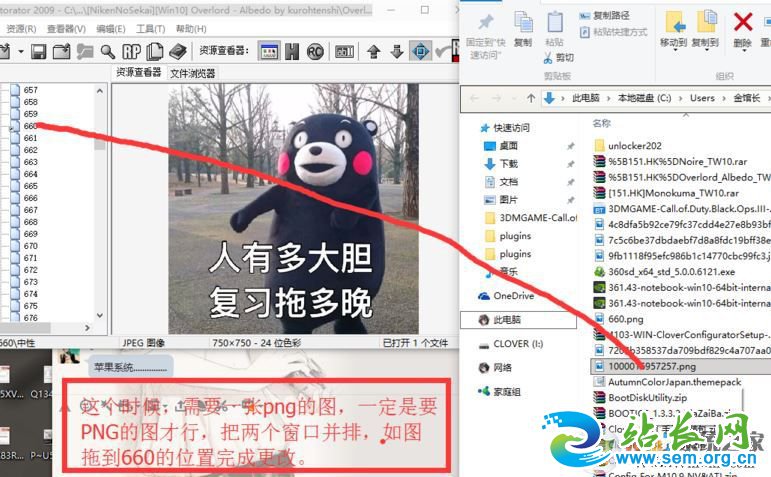The image size is (771, 477).
Task: Switch to the RC text viewer icon
Action: click(315, 51)
